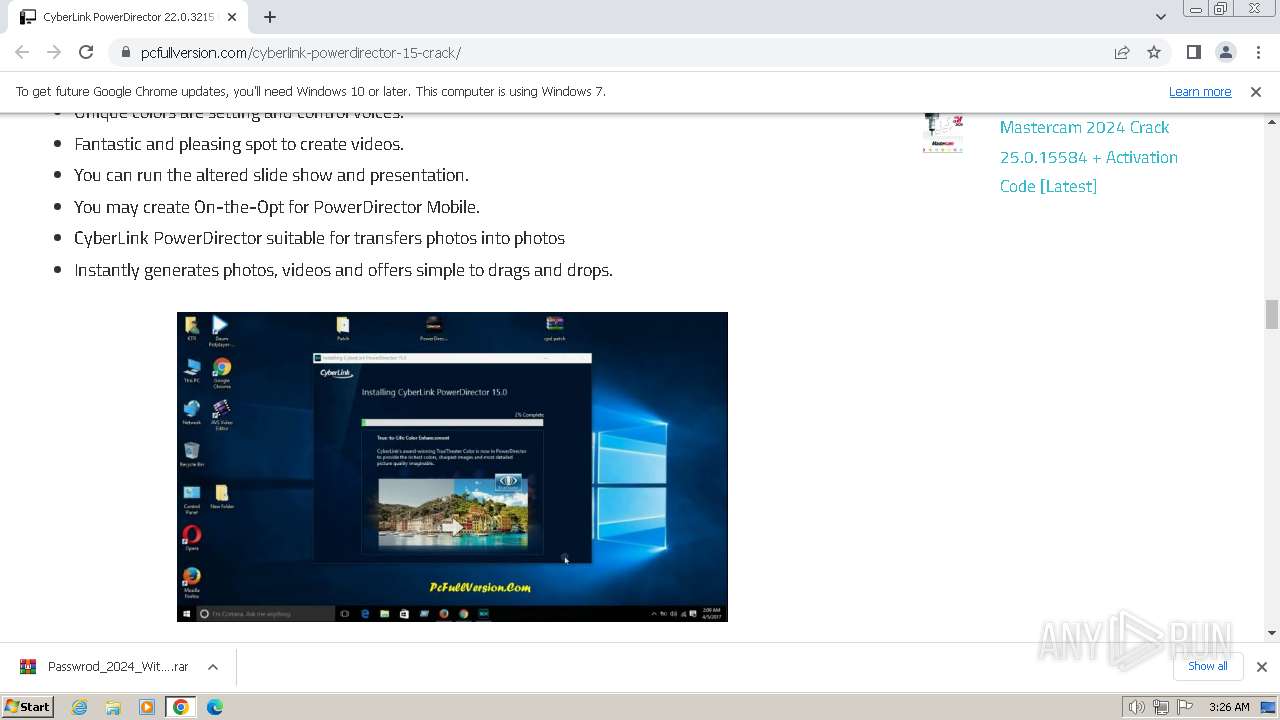Click the Mastercam post thumbnail
This screenshot has height=720, width=1280.
[x=943, y=133]
